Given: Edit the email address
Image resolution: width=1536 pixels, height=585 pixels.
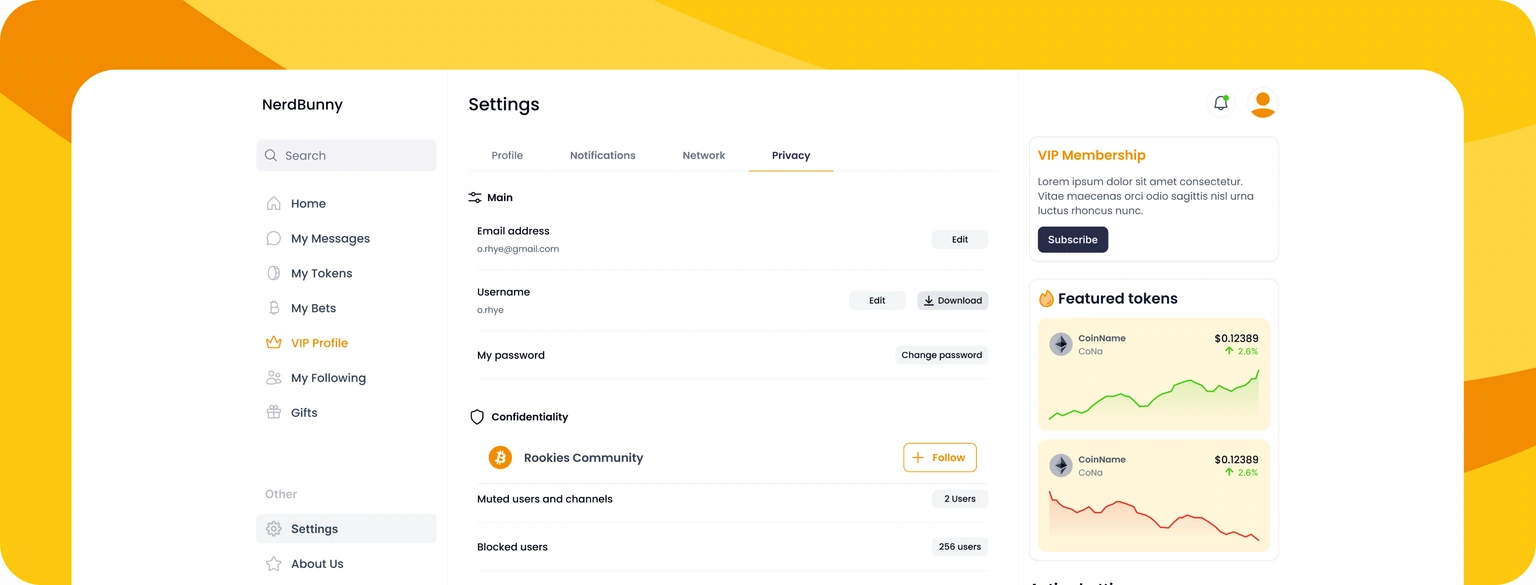Looking at the screenshot, I should [960, 239].
